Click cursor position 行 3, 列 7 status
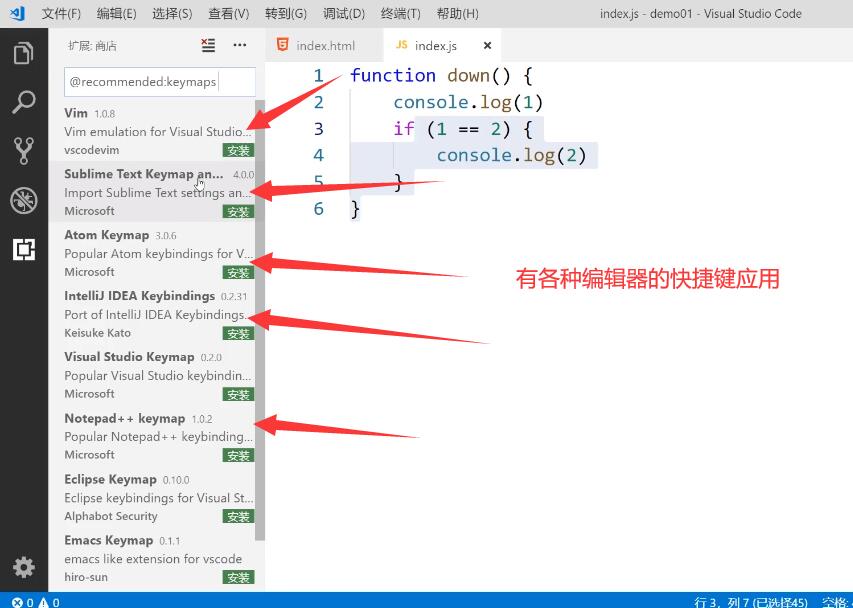The height and width of the screenshot is (608, 853). (751, 602)
